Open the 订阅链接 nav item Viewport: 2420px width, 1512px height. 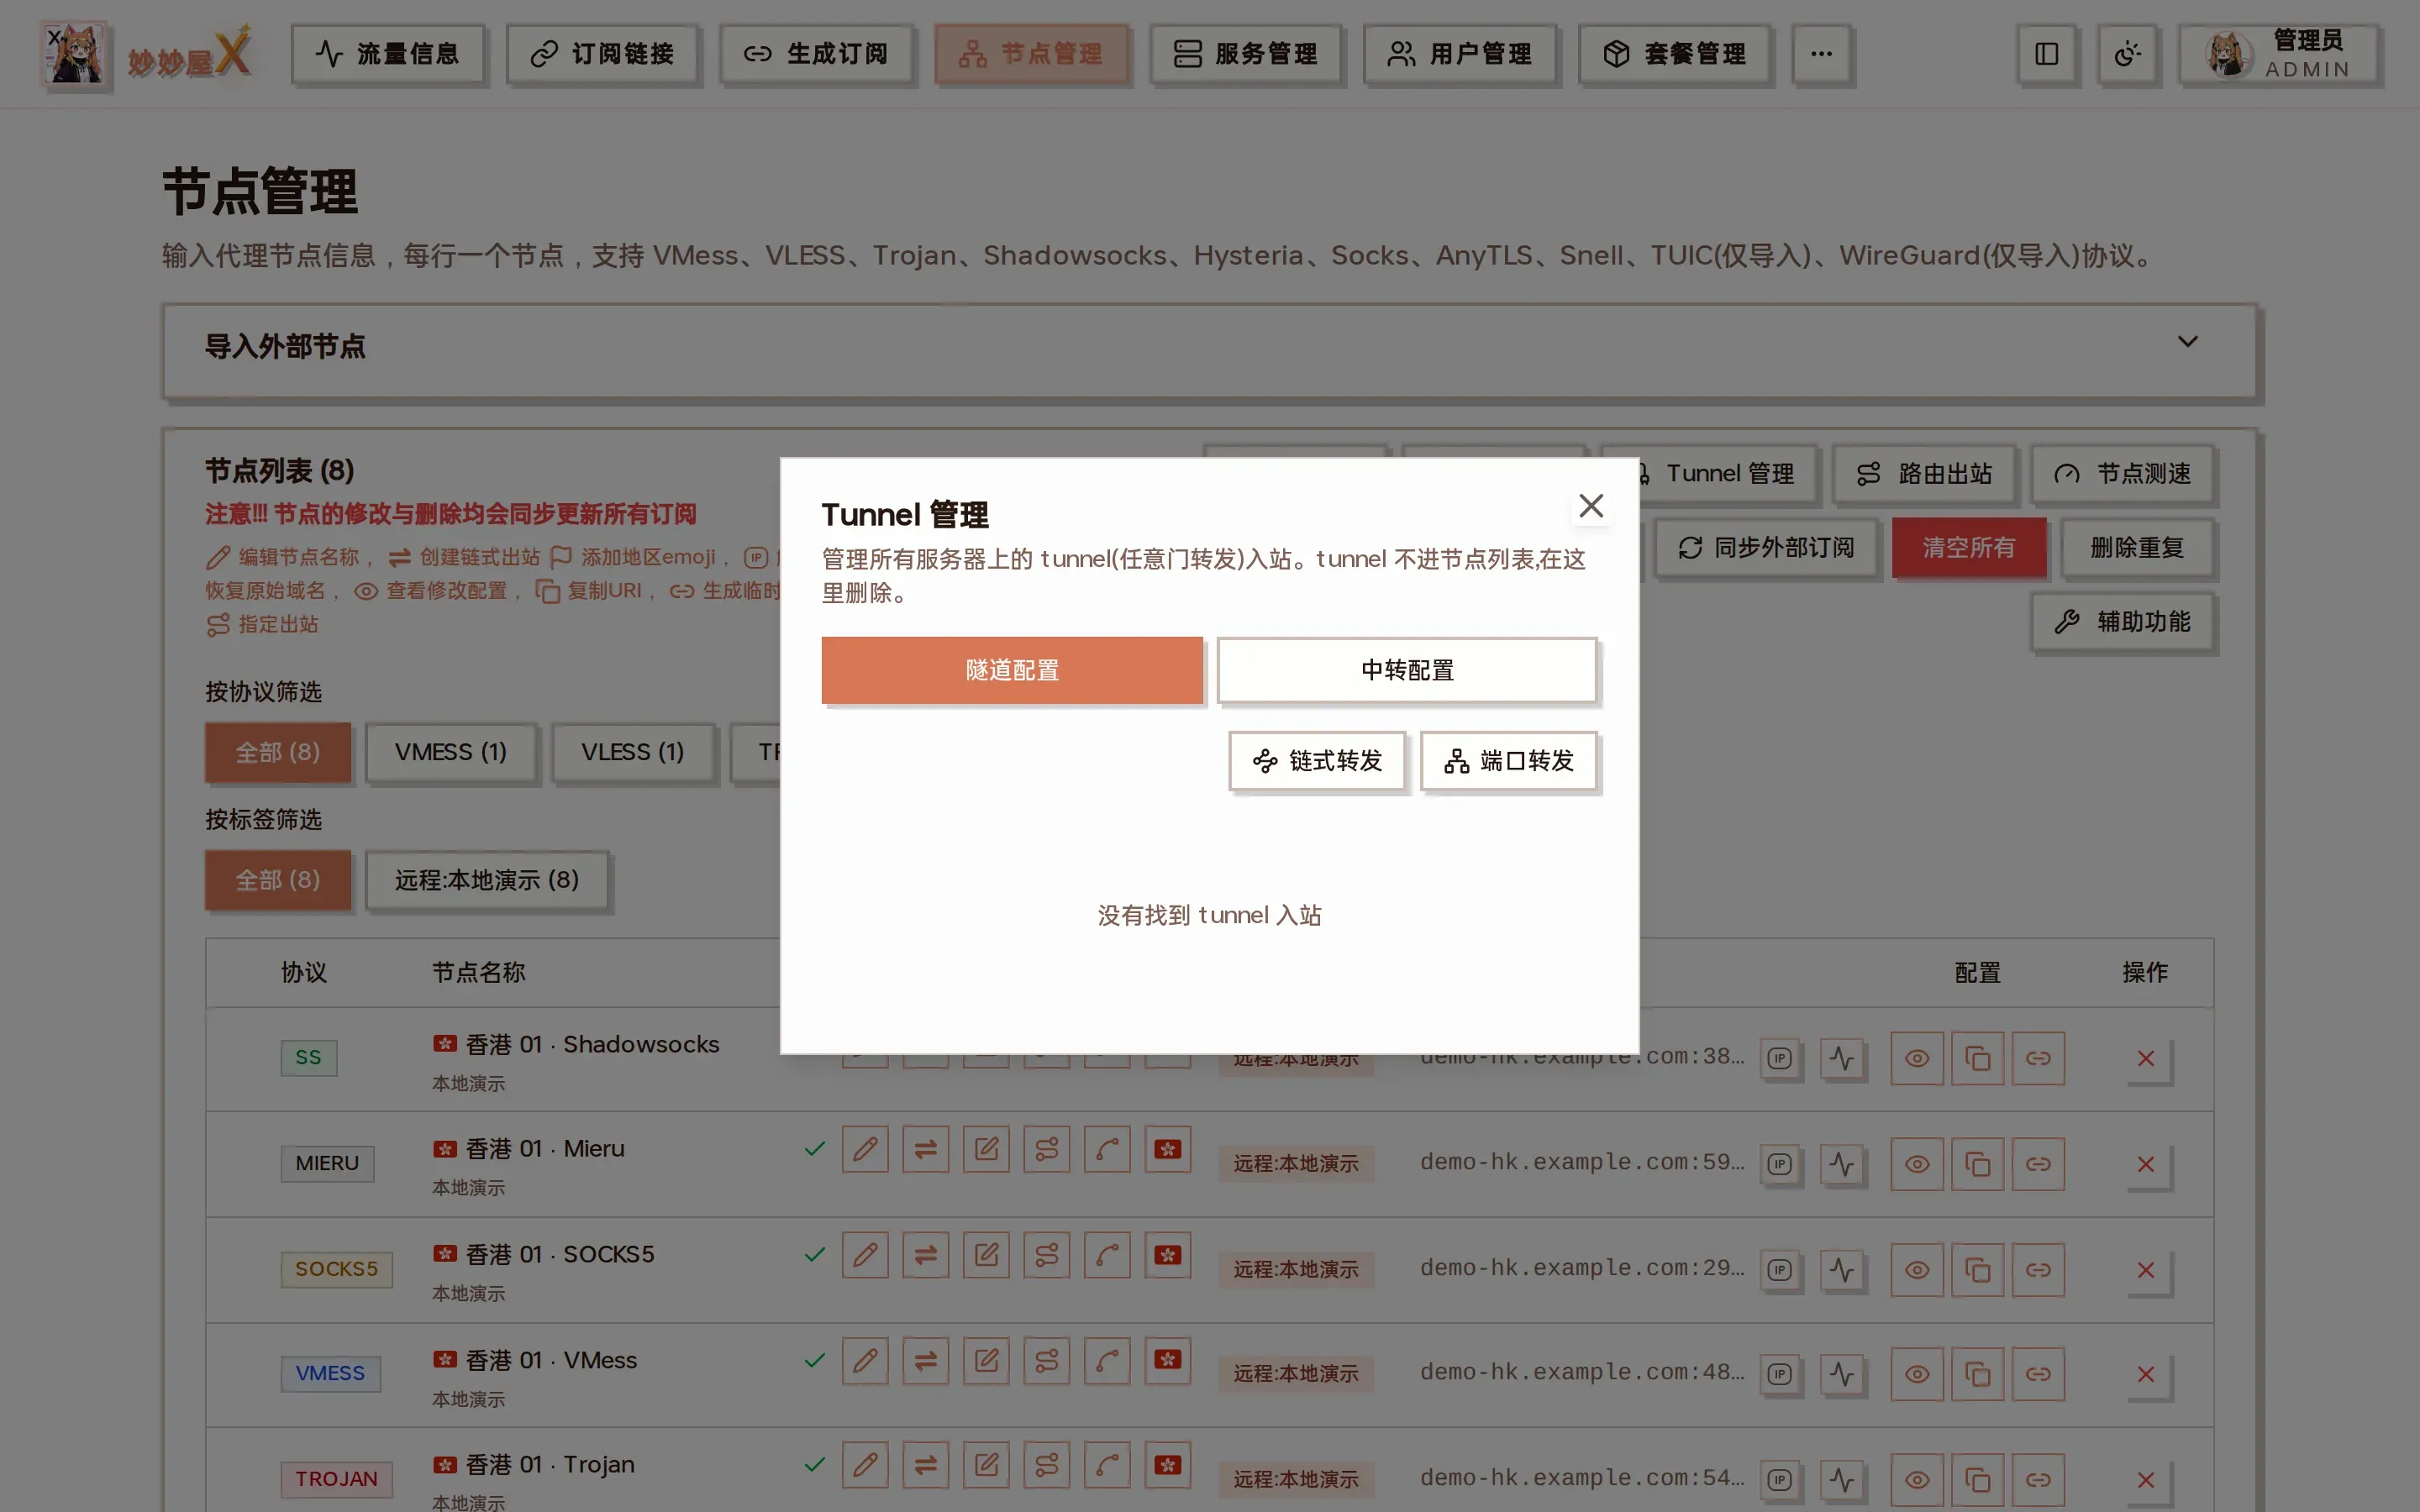602,53
